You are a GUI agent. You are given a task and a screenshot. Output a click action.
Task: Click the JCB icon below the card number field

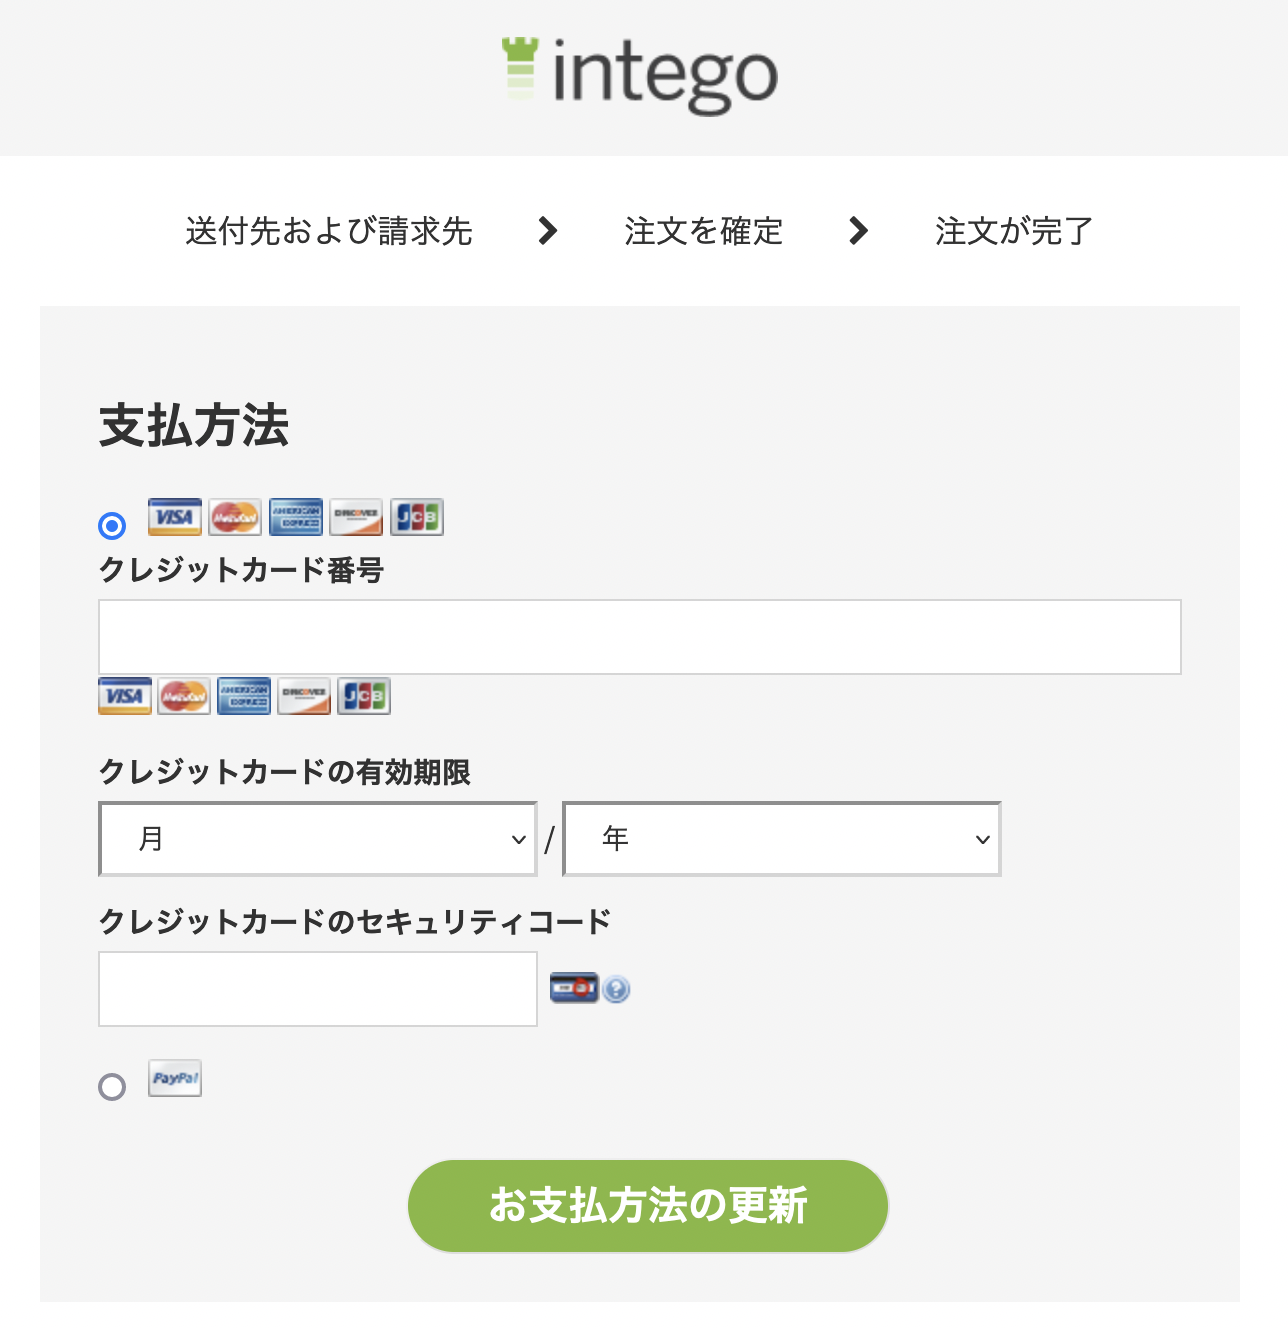pyautogui.click(x=364, y=696)
